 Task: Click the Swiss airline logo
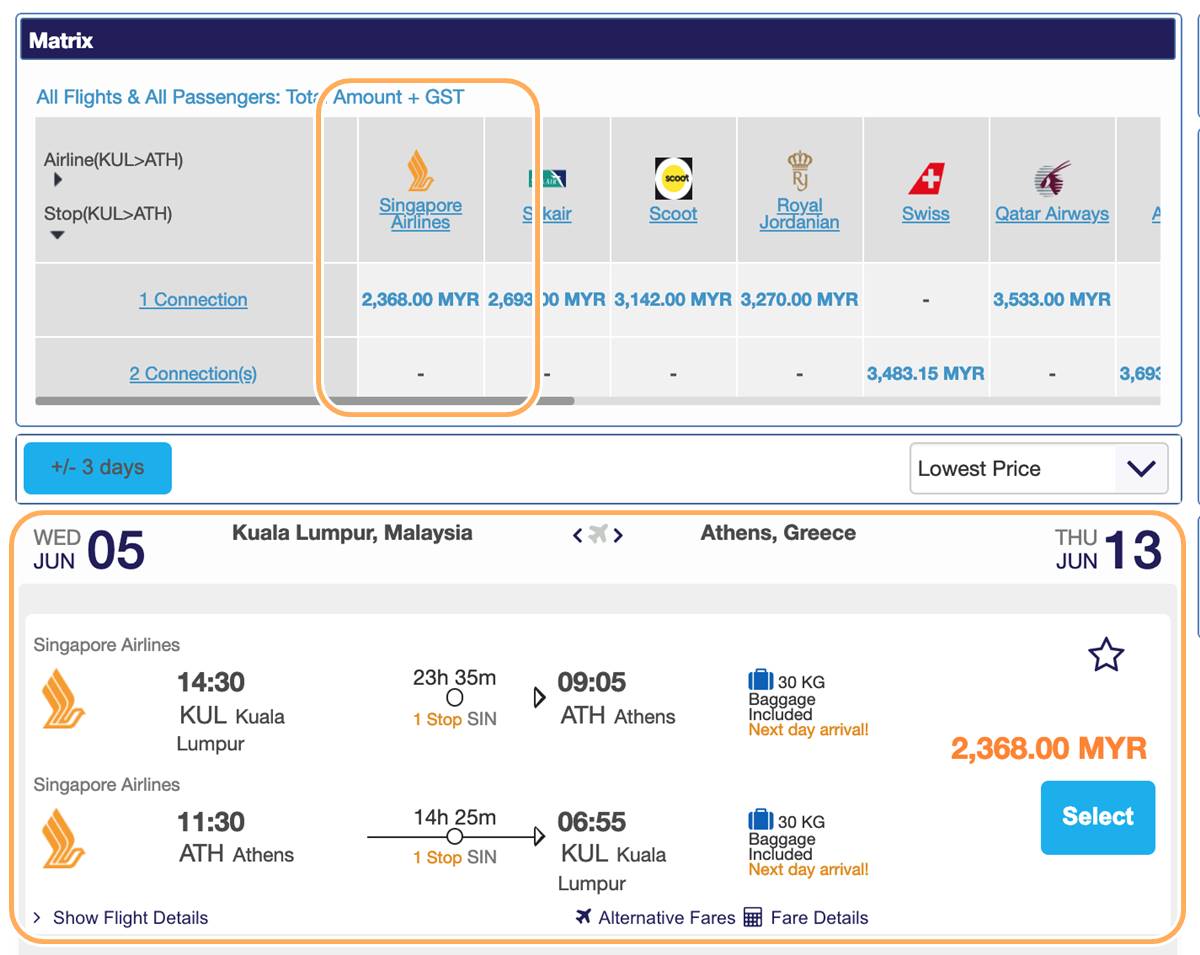click(926, 179)
